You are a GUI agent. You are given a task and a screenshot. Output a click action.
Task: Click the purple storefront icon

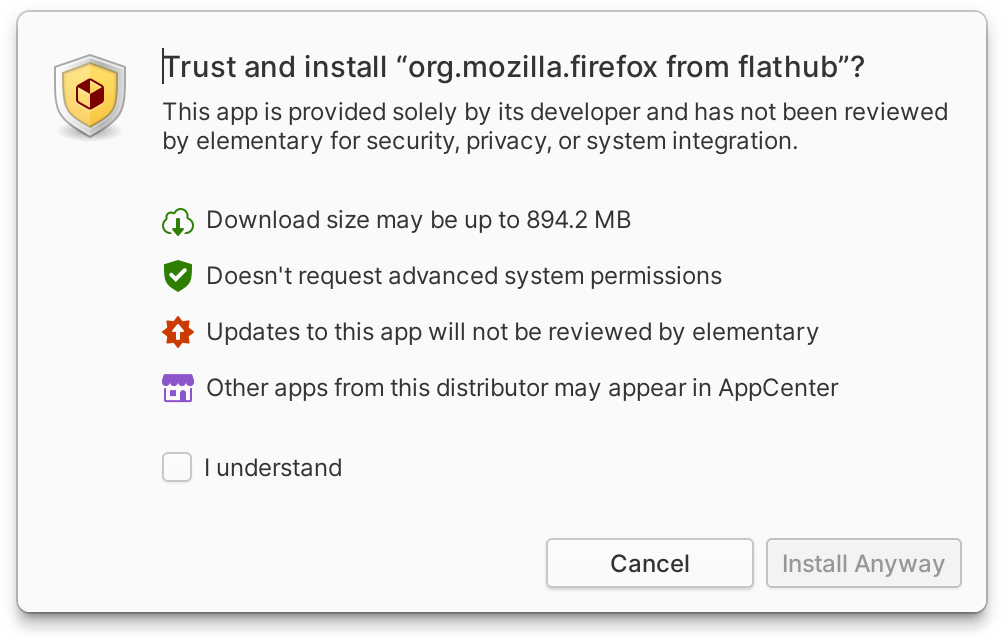177,388
